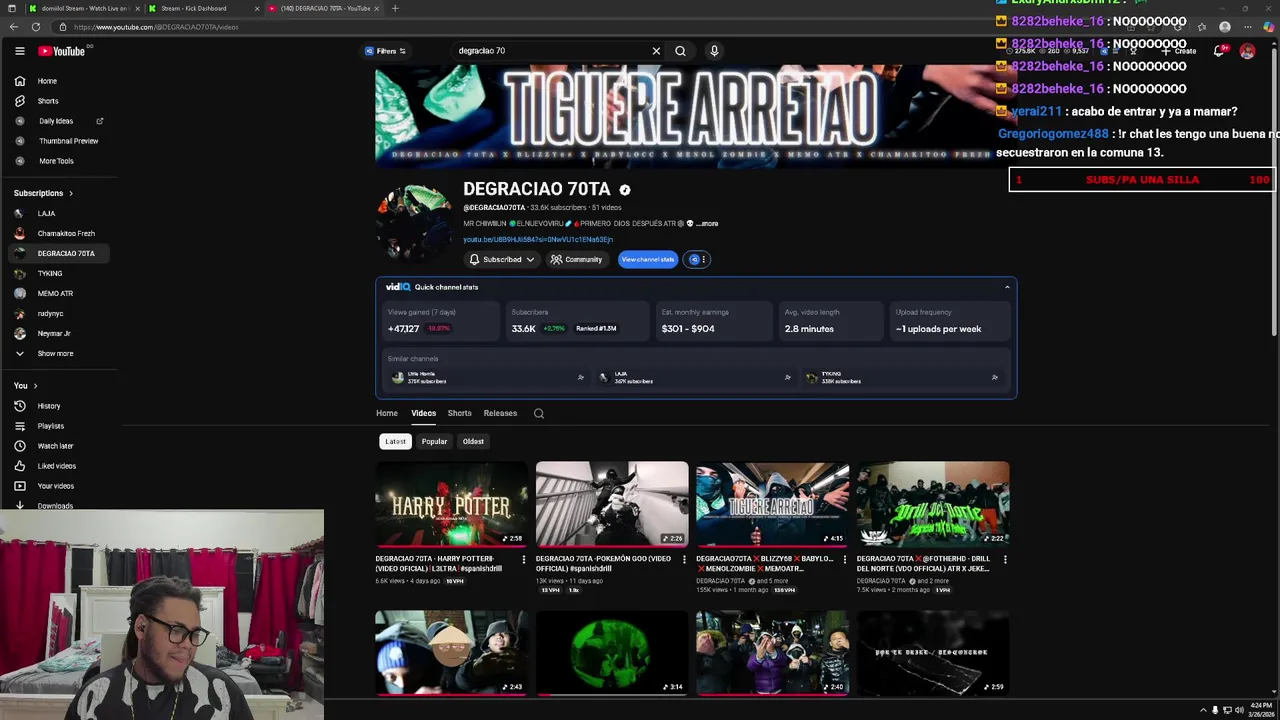Switch to the Kick Dashboard browser tab
The height and width of the screenshot is (720, 1280).
pos(194,8)
